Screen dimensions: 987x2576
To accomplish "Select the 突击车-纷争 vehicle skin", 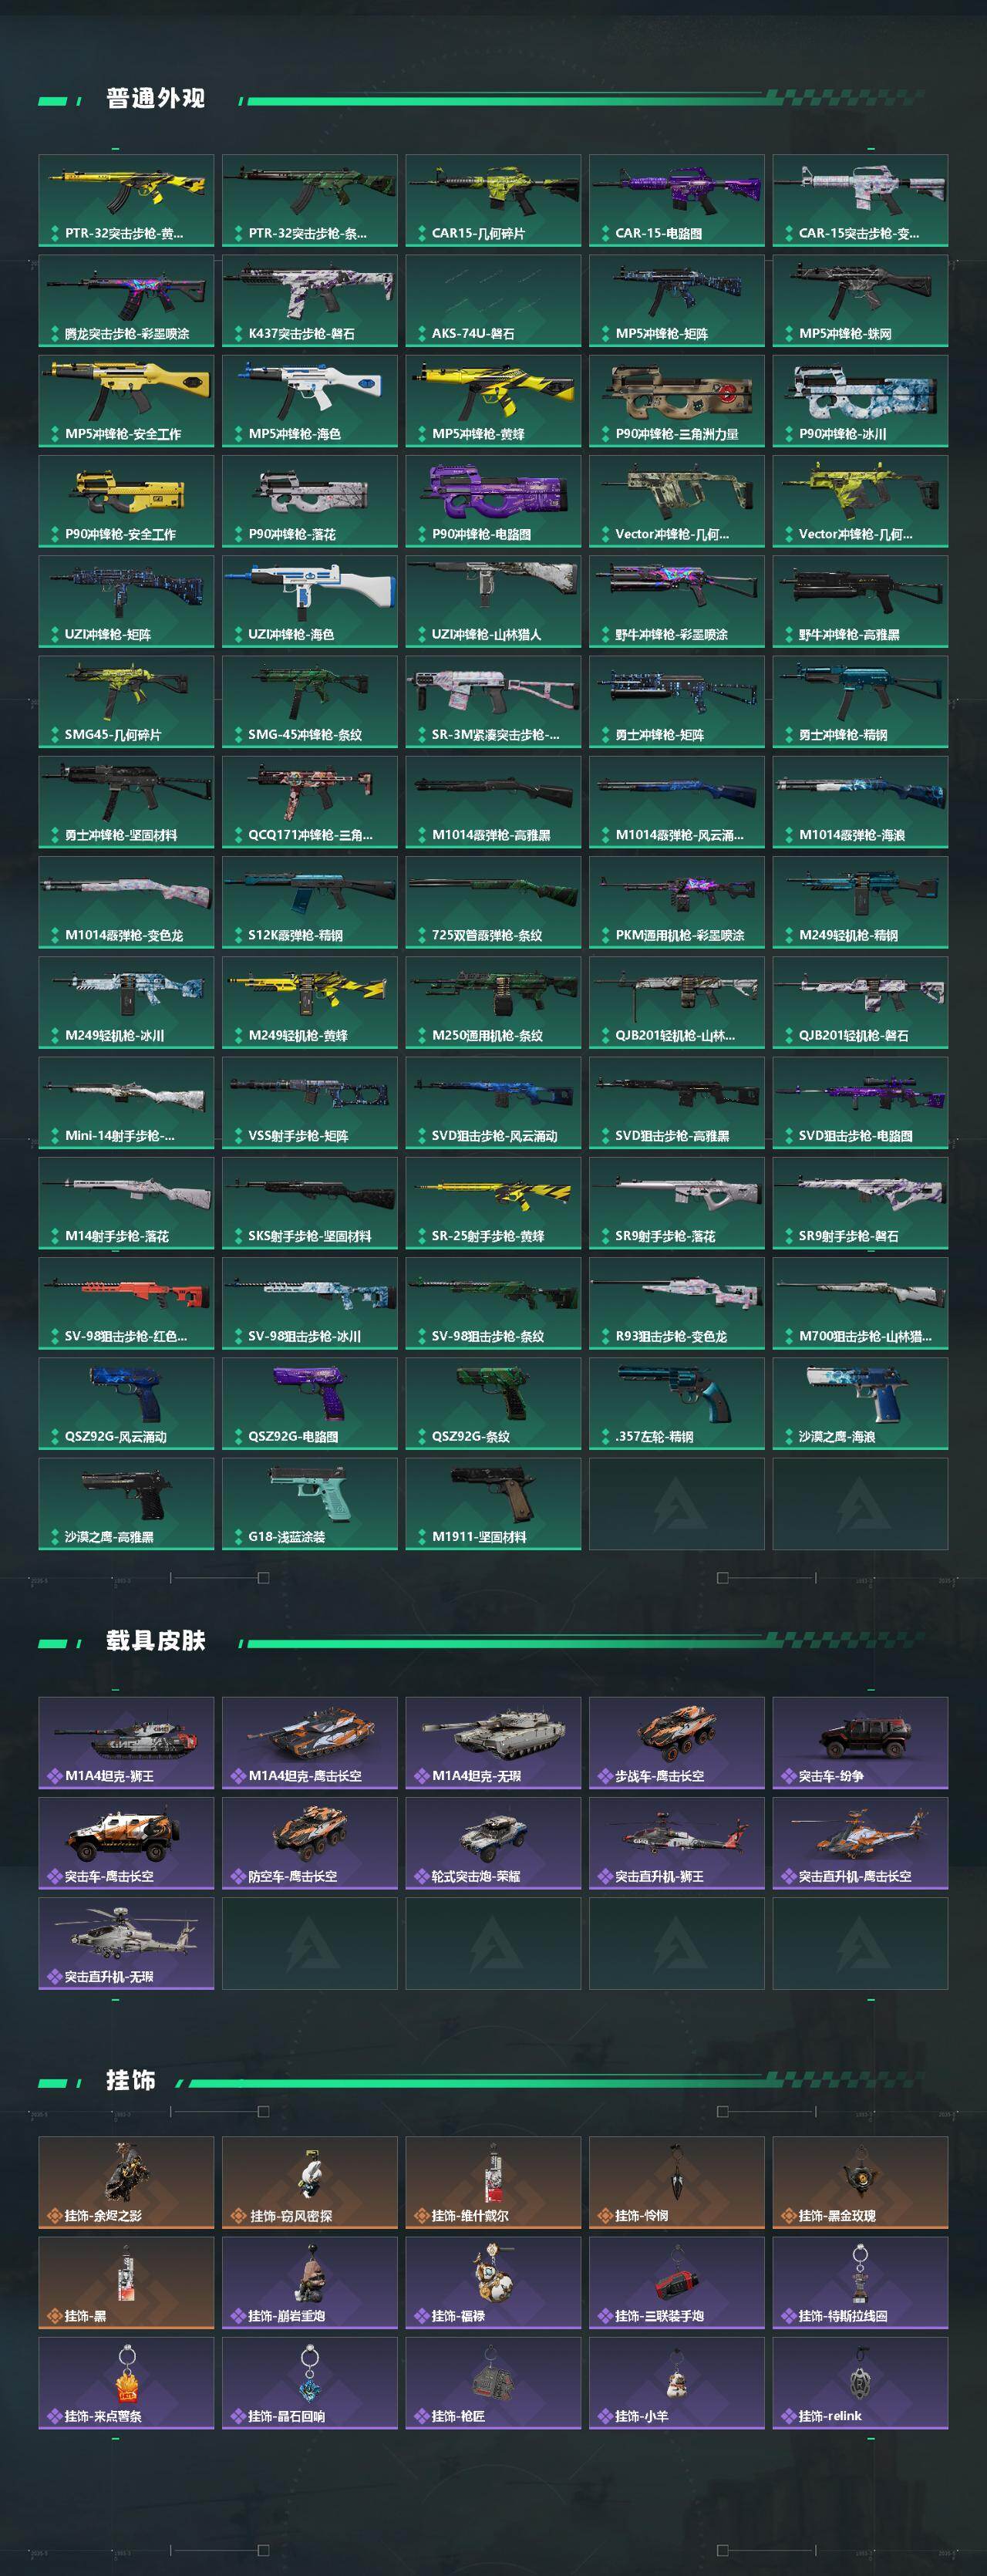I will coord(860,1743).
